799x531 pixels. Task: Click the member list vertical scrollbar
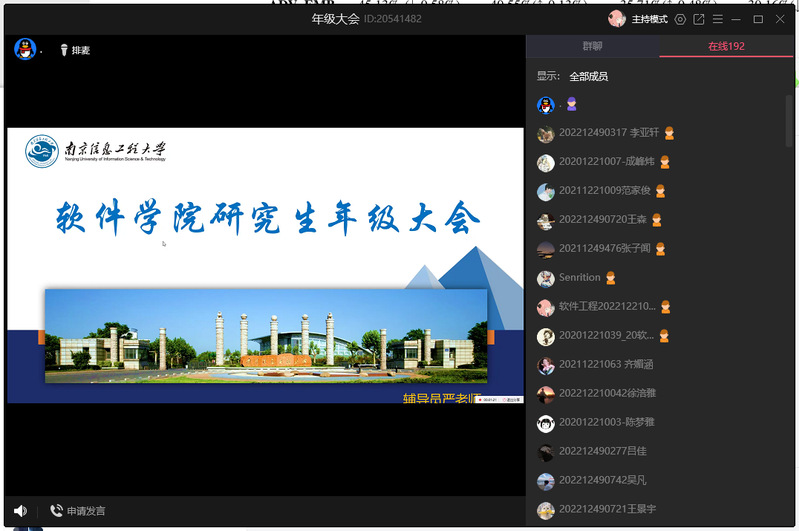[x=789, y=120]
